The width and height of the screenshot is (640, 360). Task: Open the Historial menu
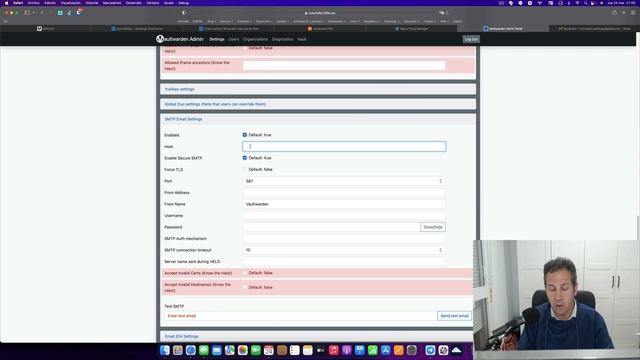point(91,3)
